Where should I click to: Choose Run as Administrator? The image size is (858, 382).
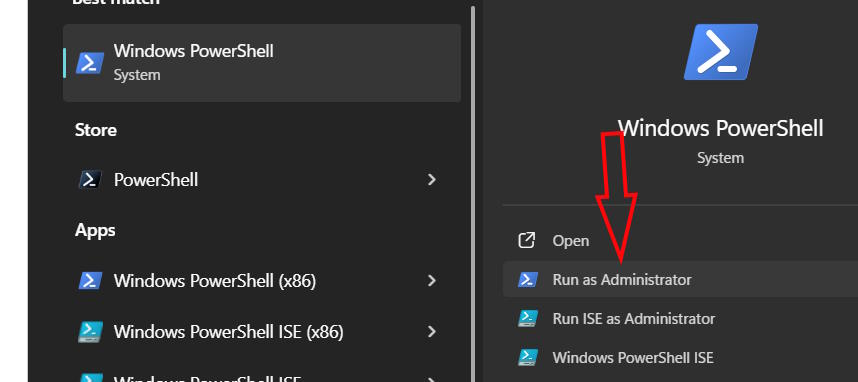680,280
